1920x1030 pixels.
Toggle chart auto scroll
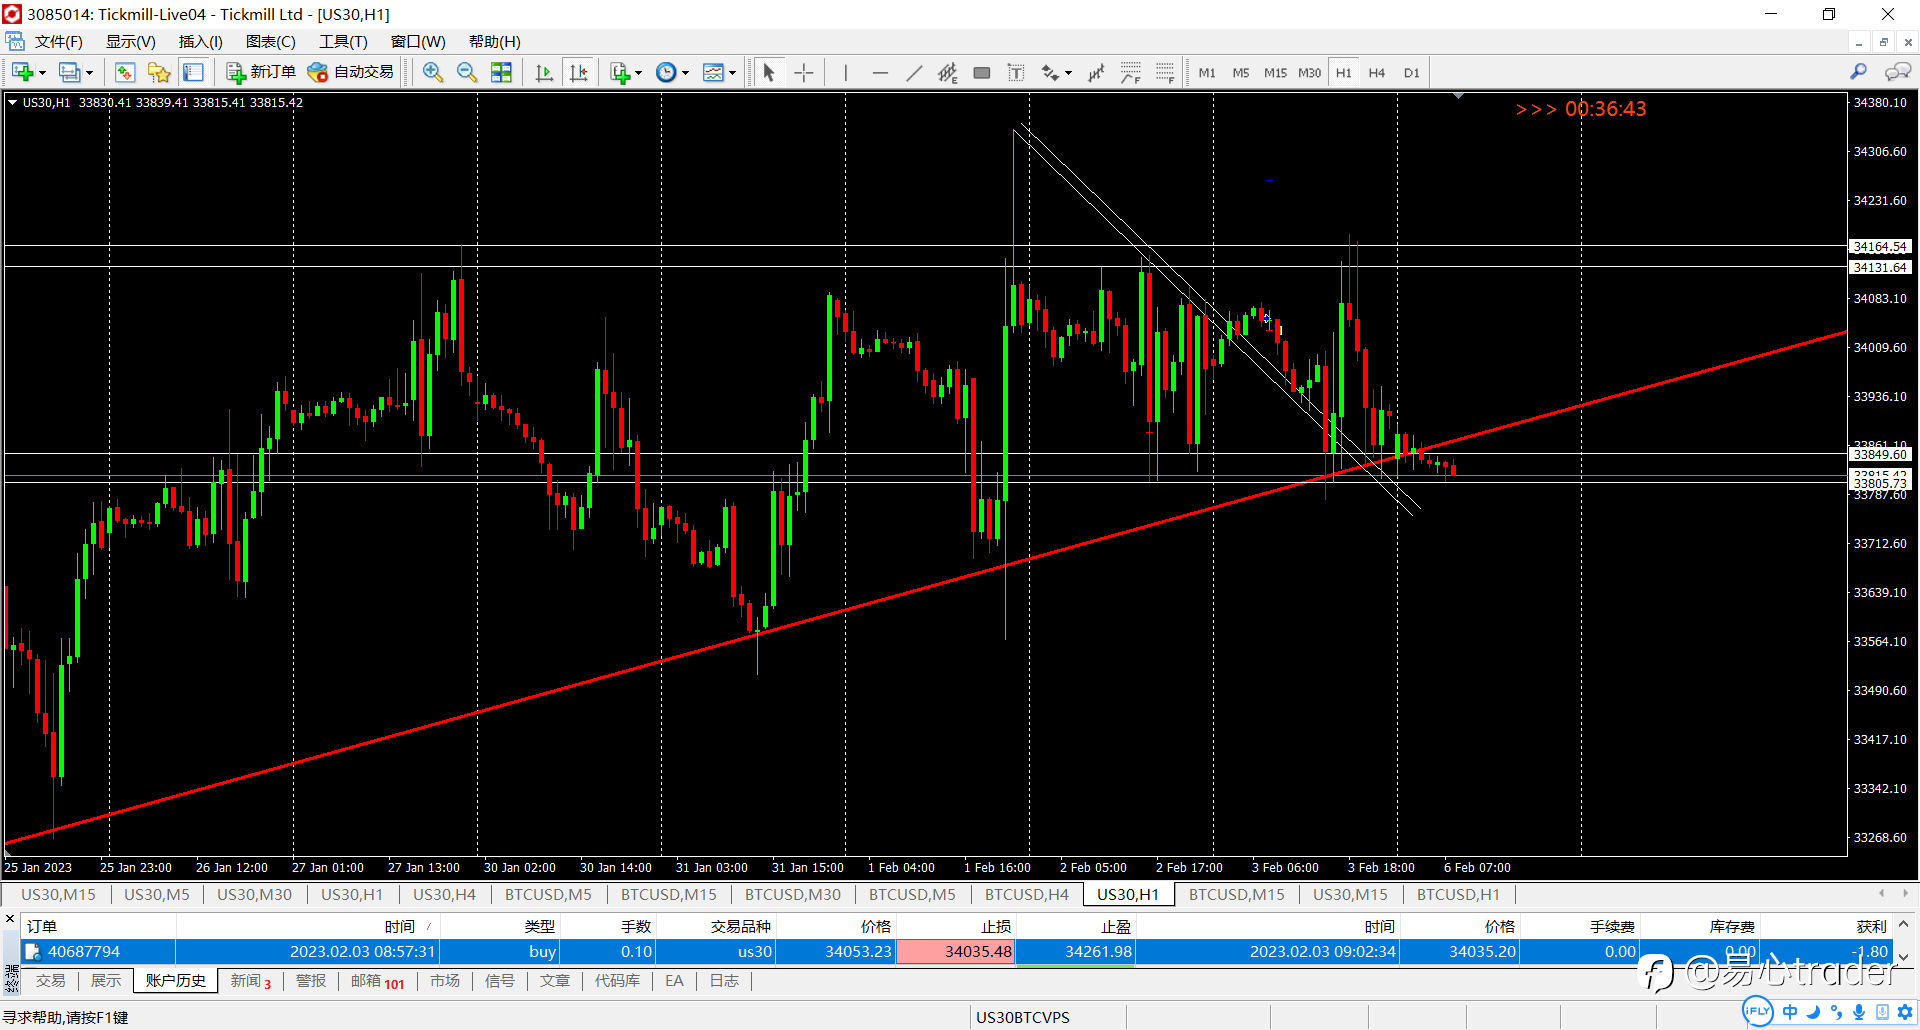coord(544,72)
